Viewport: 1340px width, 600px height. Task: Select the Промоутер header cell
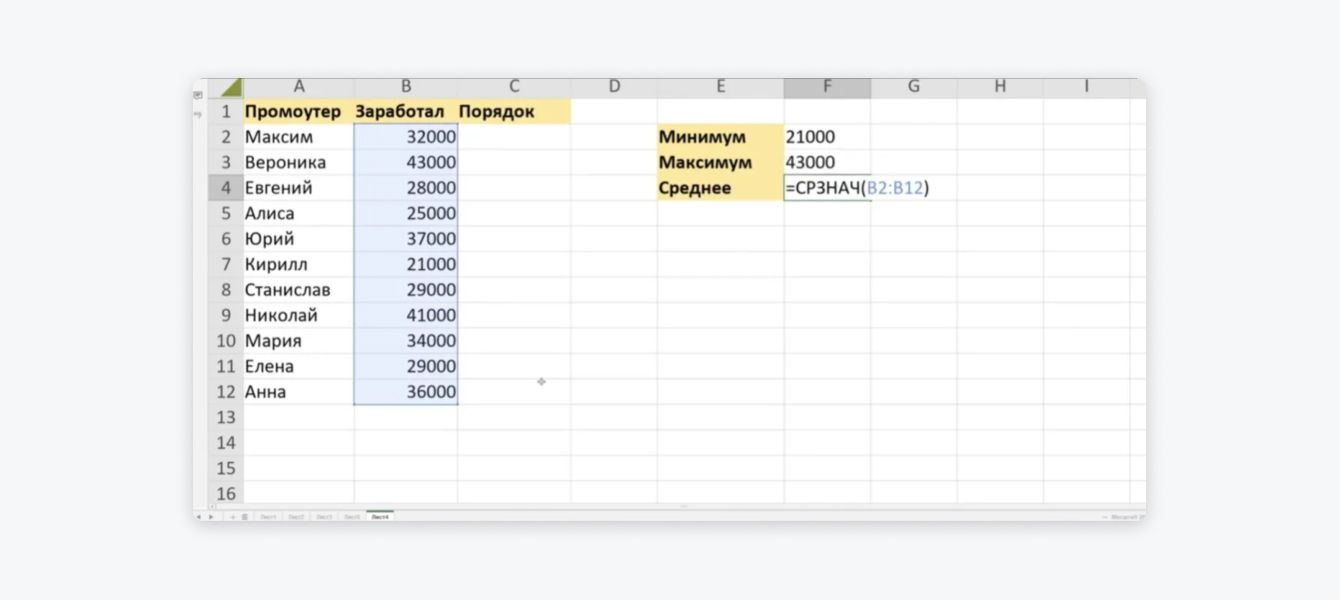(298, 112)
